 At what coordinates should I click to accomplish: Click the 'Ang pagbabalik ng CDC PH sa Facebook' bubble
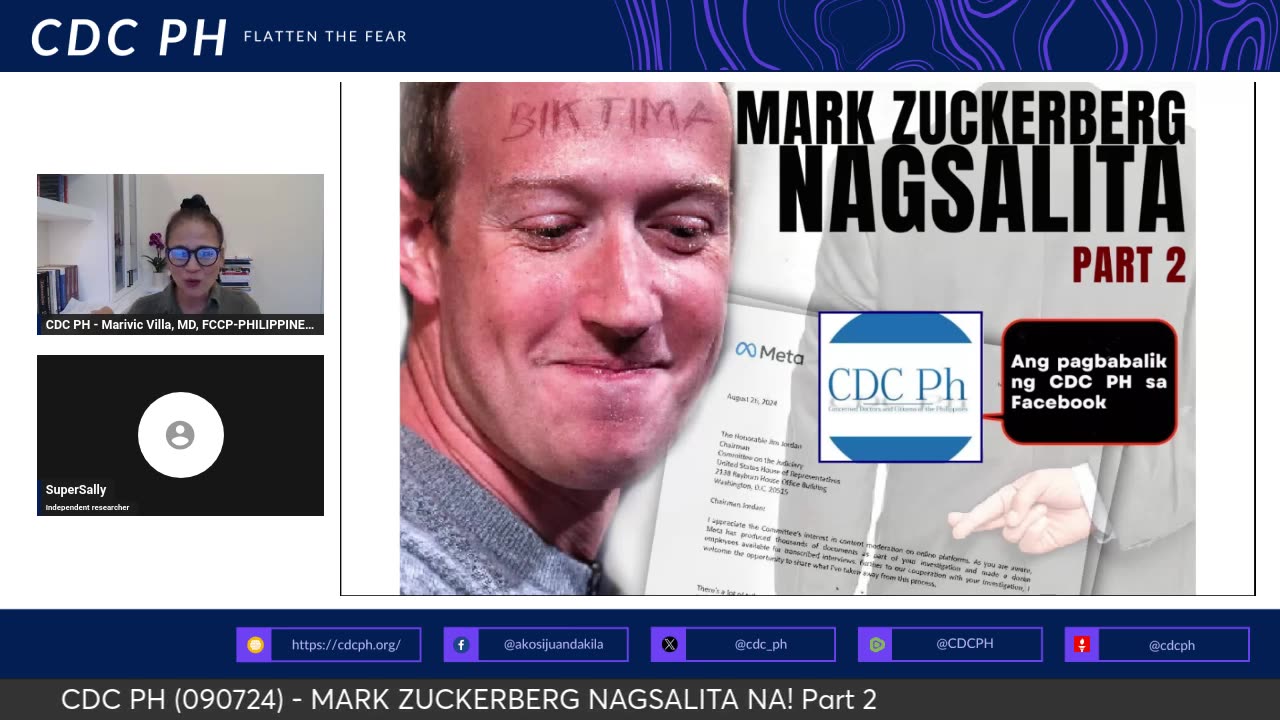pos(1088,382)
